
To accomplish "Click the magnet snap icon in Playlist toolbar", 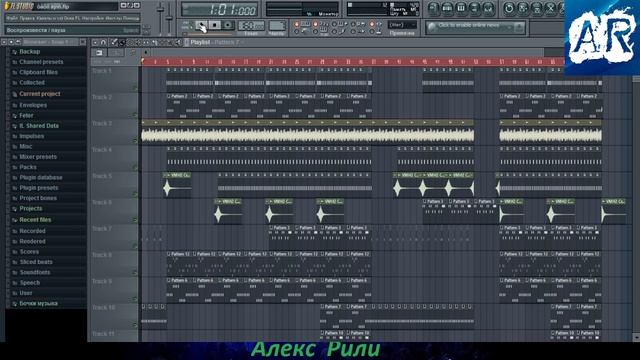I will pos(103,42).
